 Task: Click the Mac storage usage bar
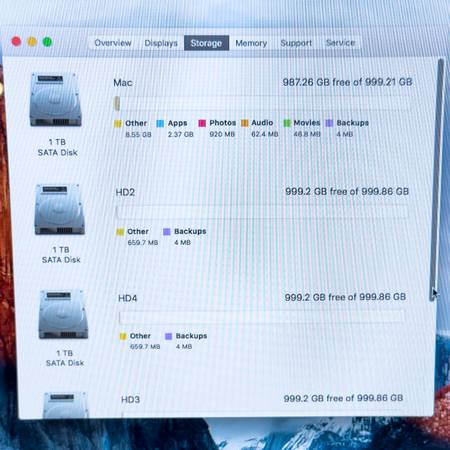coord(262,103)
